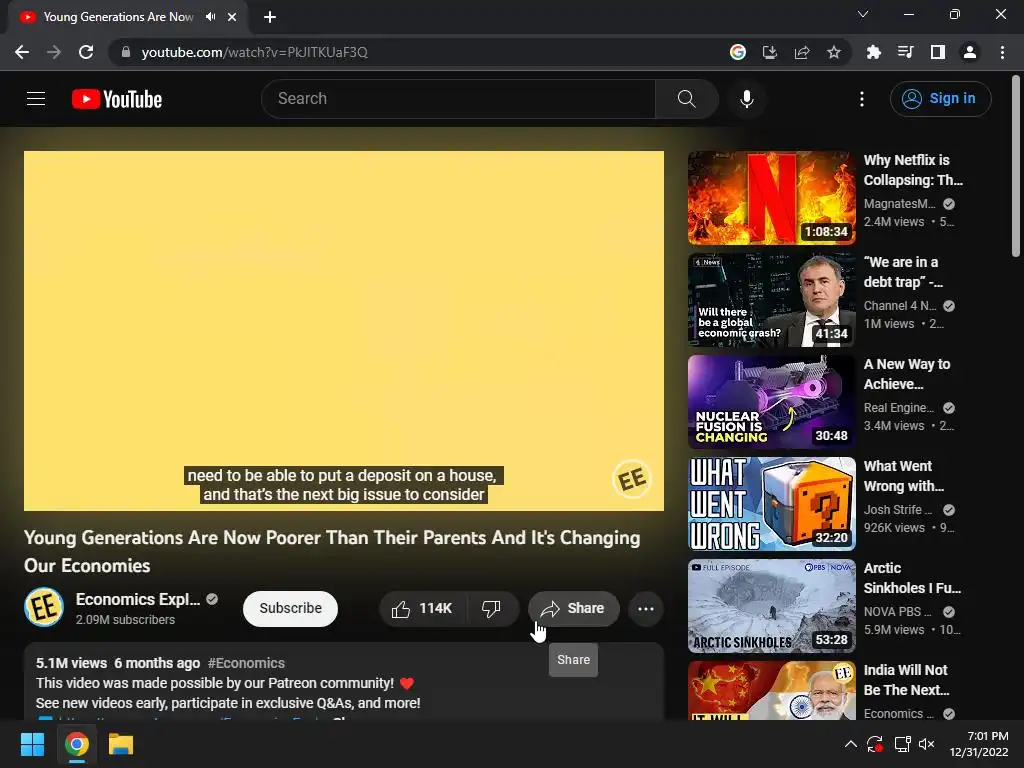Click Real Engine... channel name
Screen dimensions: 1024x768
(x=899, y=408)
